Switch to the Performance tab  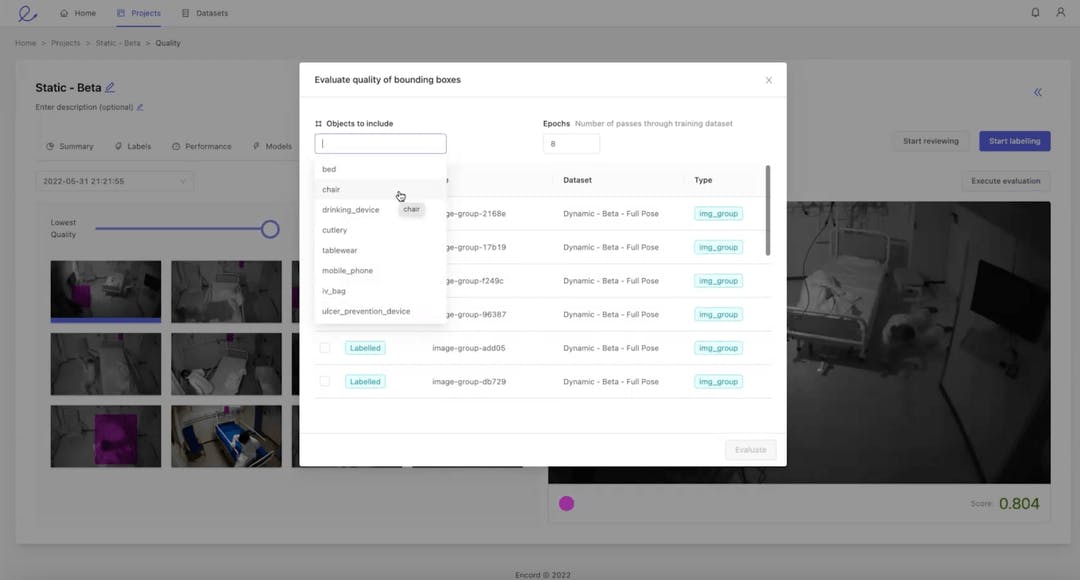[202, 146]
